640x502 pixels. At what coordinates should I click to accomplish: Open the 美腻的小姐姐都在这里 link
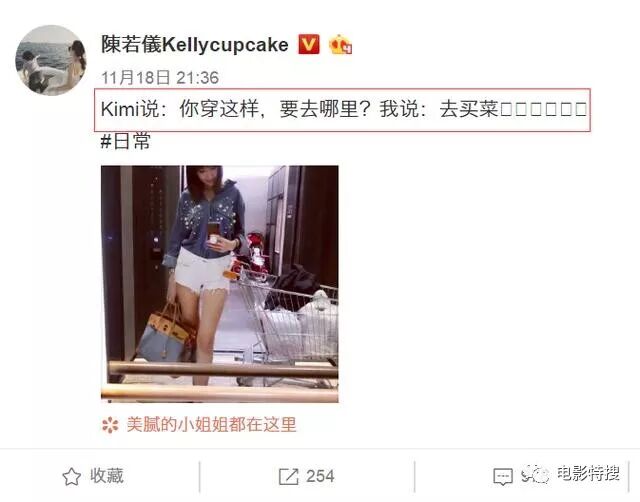pos(211,424)
